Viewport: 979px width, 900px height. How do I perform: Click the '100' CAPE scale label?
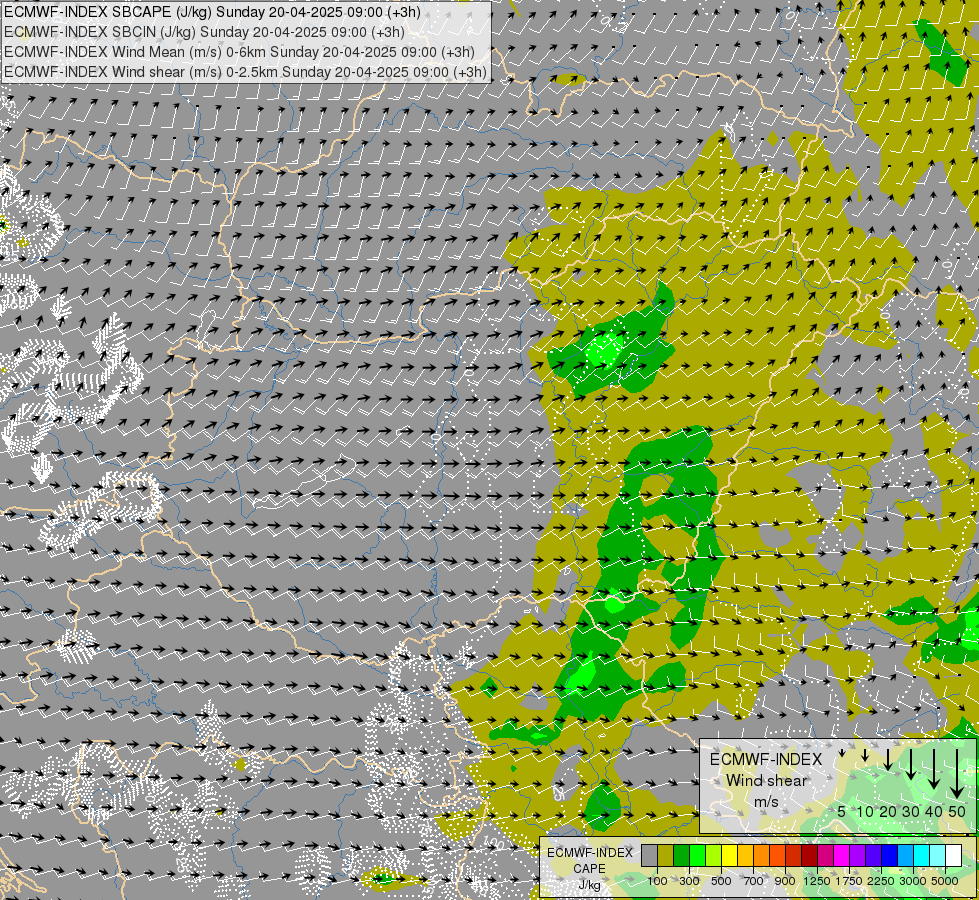click(x=657, y=881)
